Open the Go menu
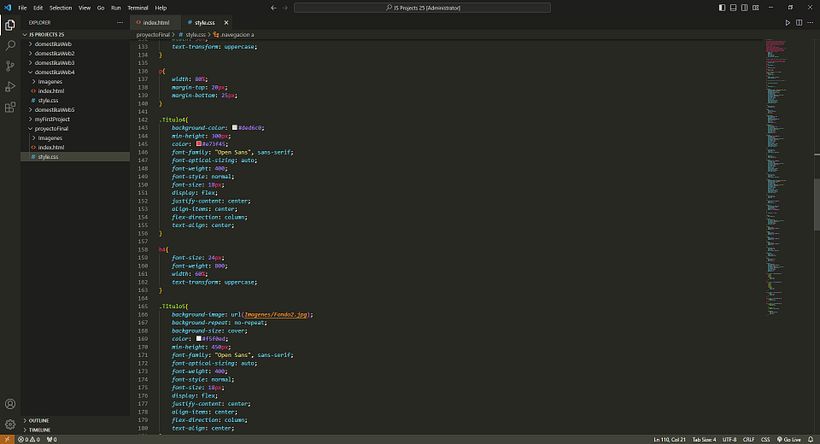Viewport: 820px width, 444px height. pos(100,8)
